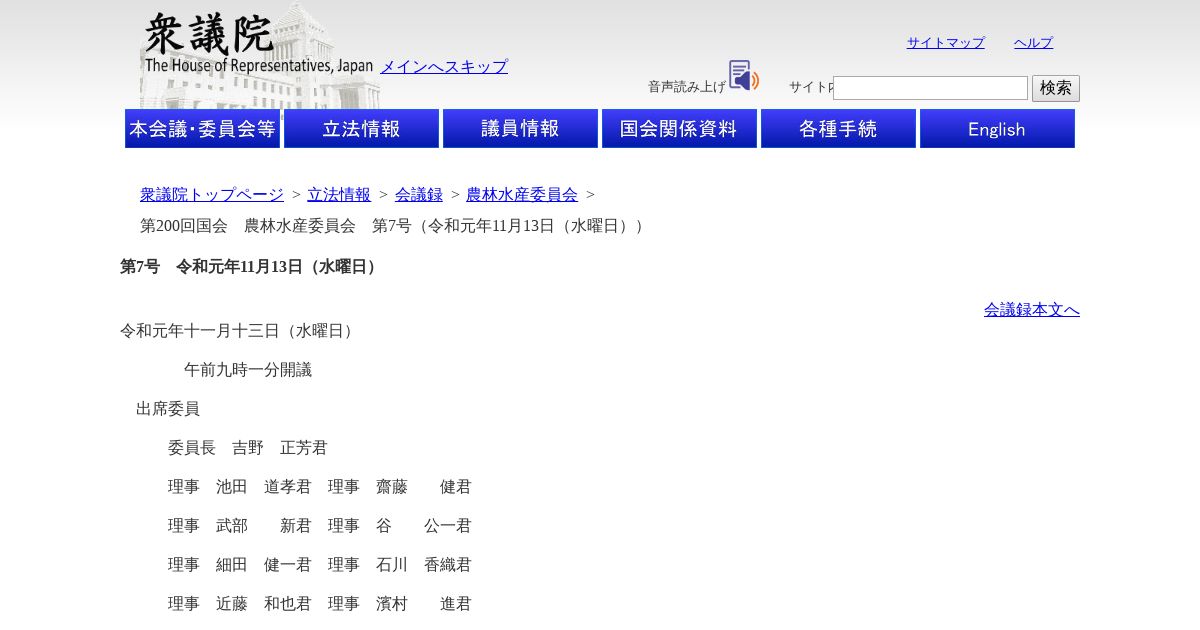Click the name 谷 公一君
The height and width of the screenshot is (630, 1200).
[x=424, y=526]
